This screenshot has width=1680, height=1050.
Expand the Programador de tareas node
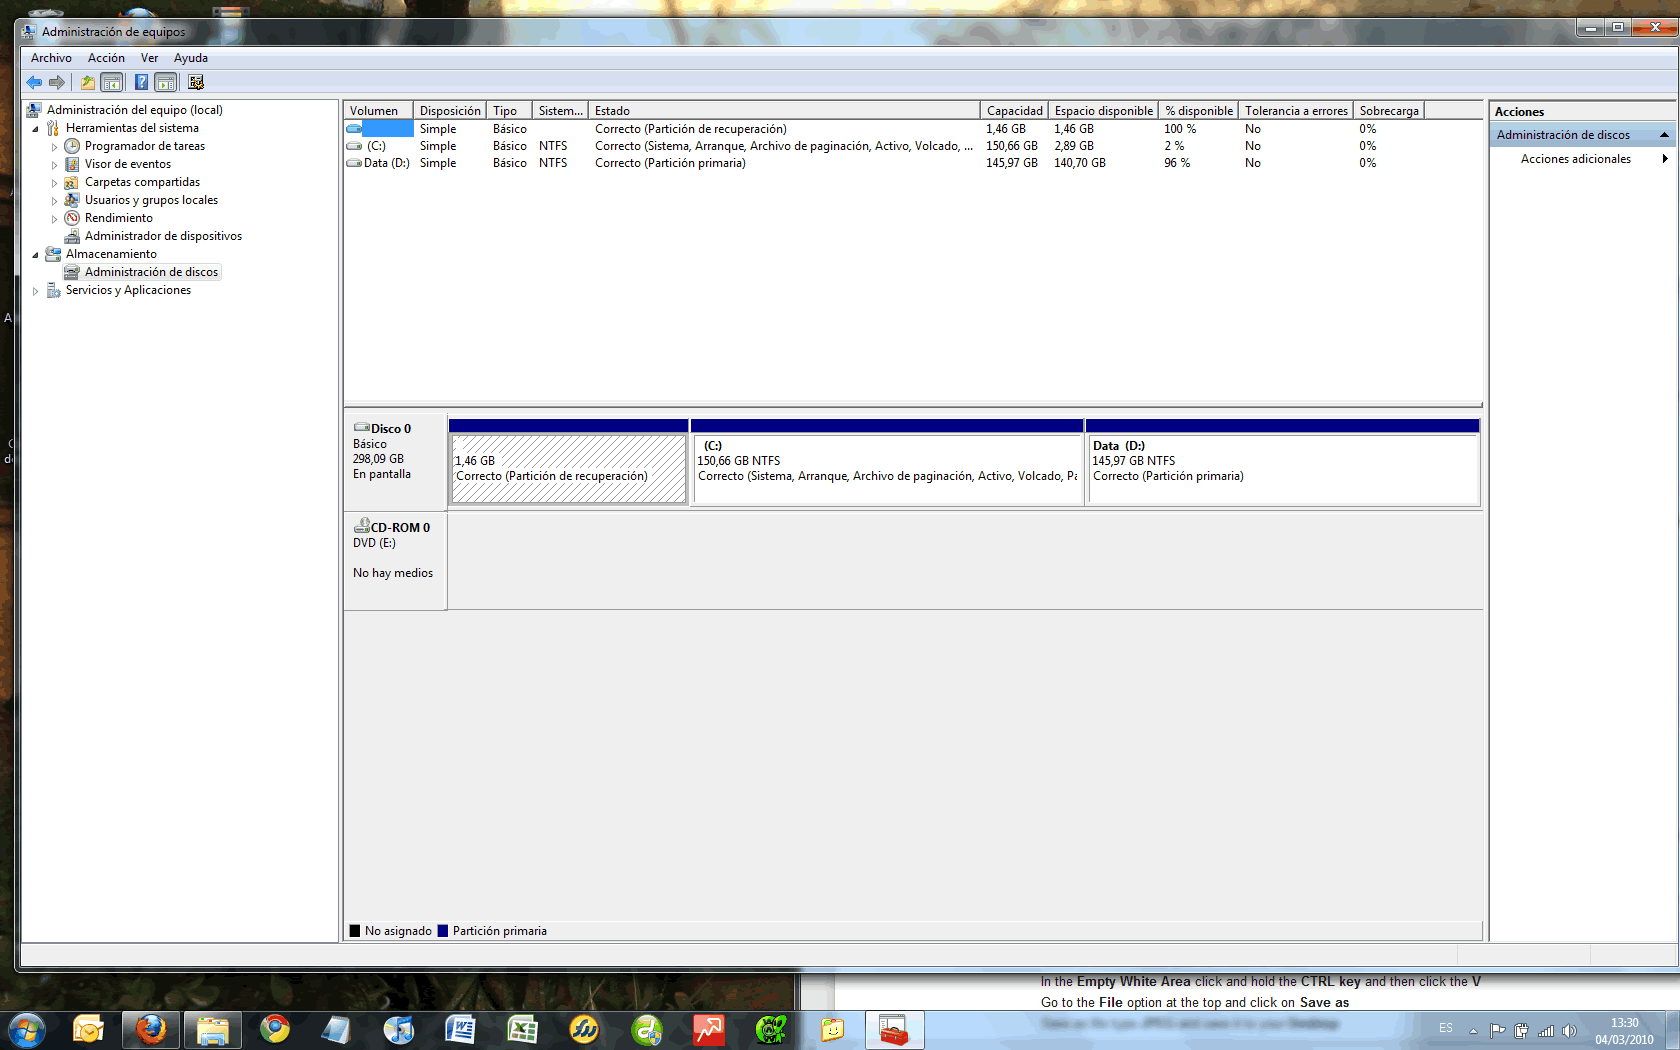(54, 147)
